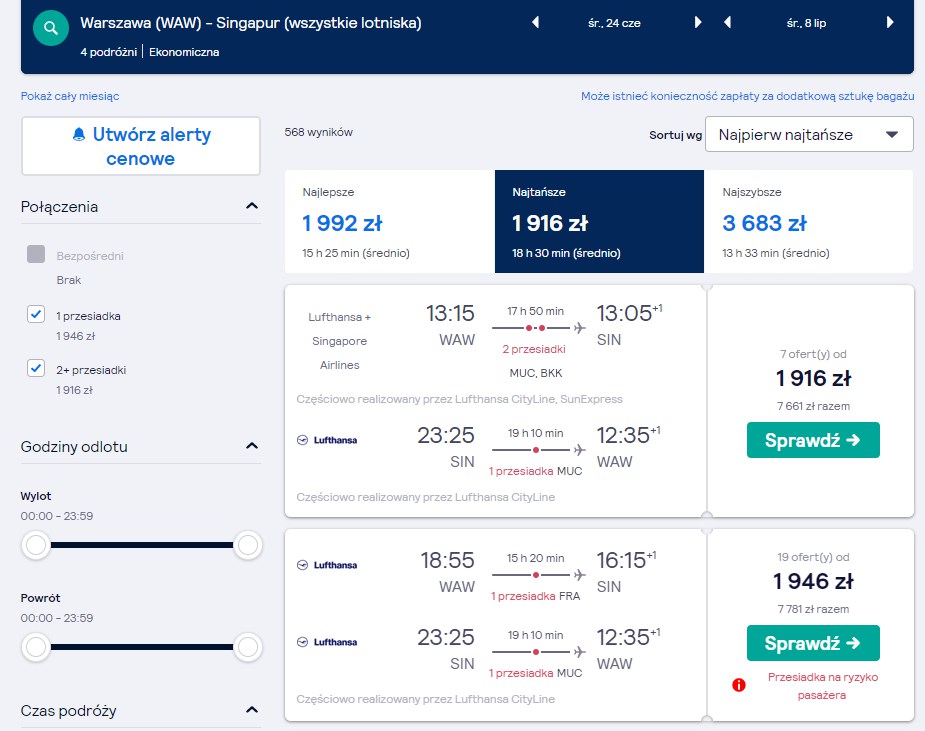Image resolution: width=925 pixels, height=731 pixels.
Task: Open the Sortuj wg dropdown
Action: pos(809,135)
